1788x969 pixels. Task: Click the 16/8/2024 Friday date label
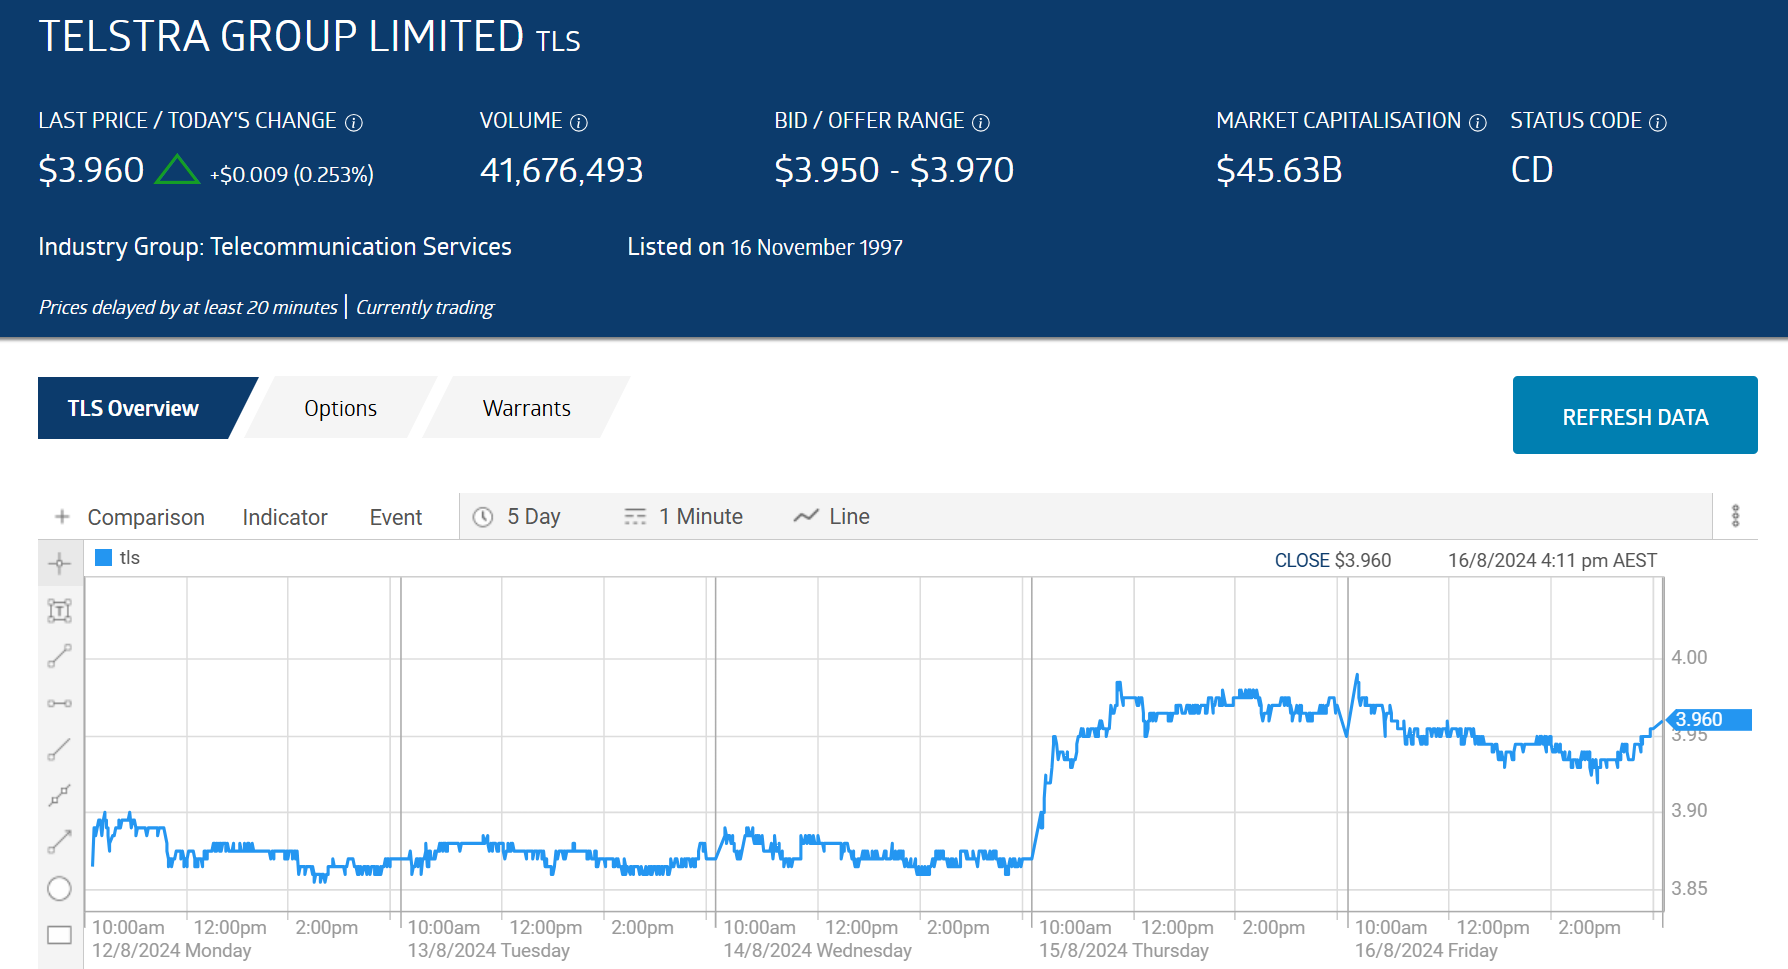pyautogui.click(x=1426, y=950)
